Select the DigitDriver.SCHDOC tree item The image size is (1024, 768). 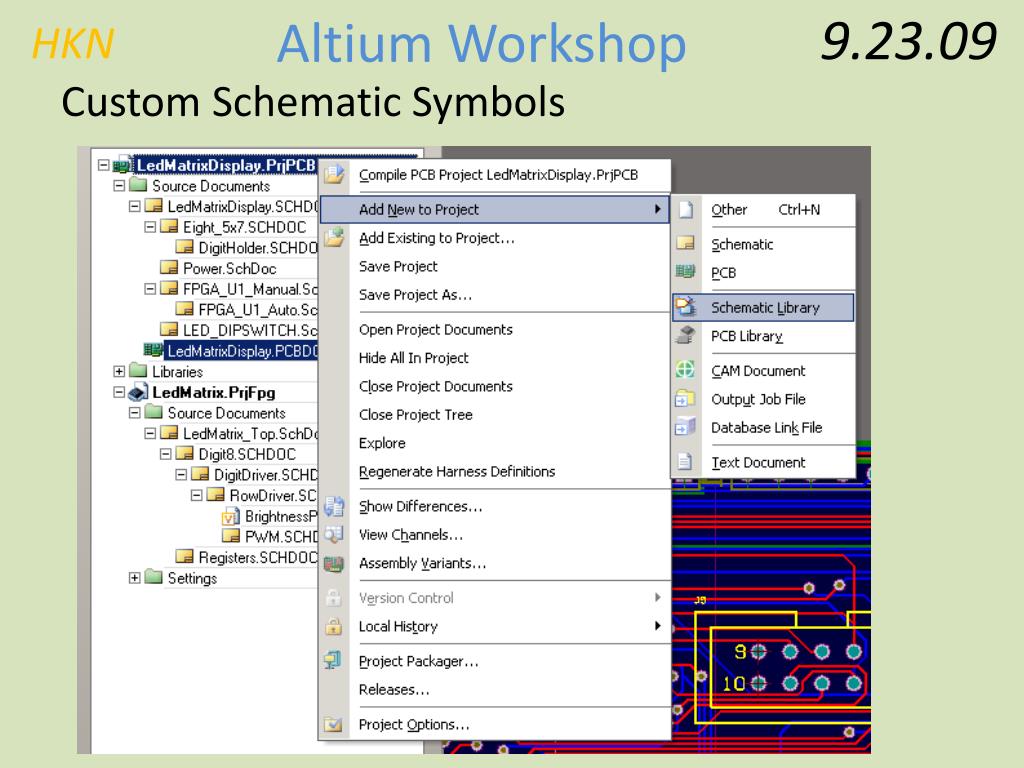point(265,475)
